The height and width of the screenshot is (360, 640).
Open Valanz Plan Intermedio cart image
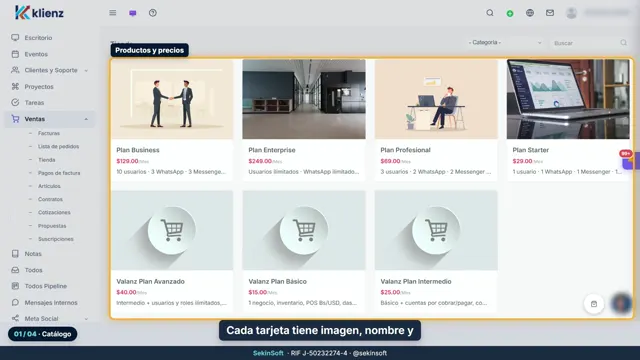click(x=436, y=230)
